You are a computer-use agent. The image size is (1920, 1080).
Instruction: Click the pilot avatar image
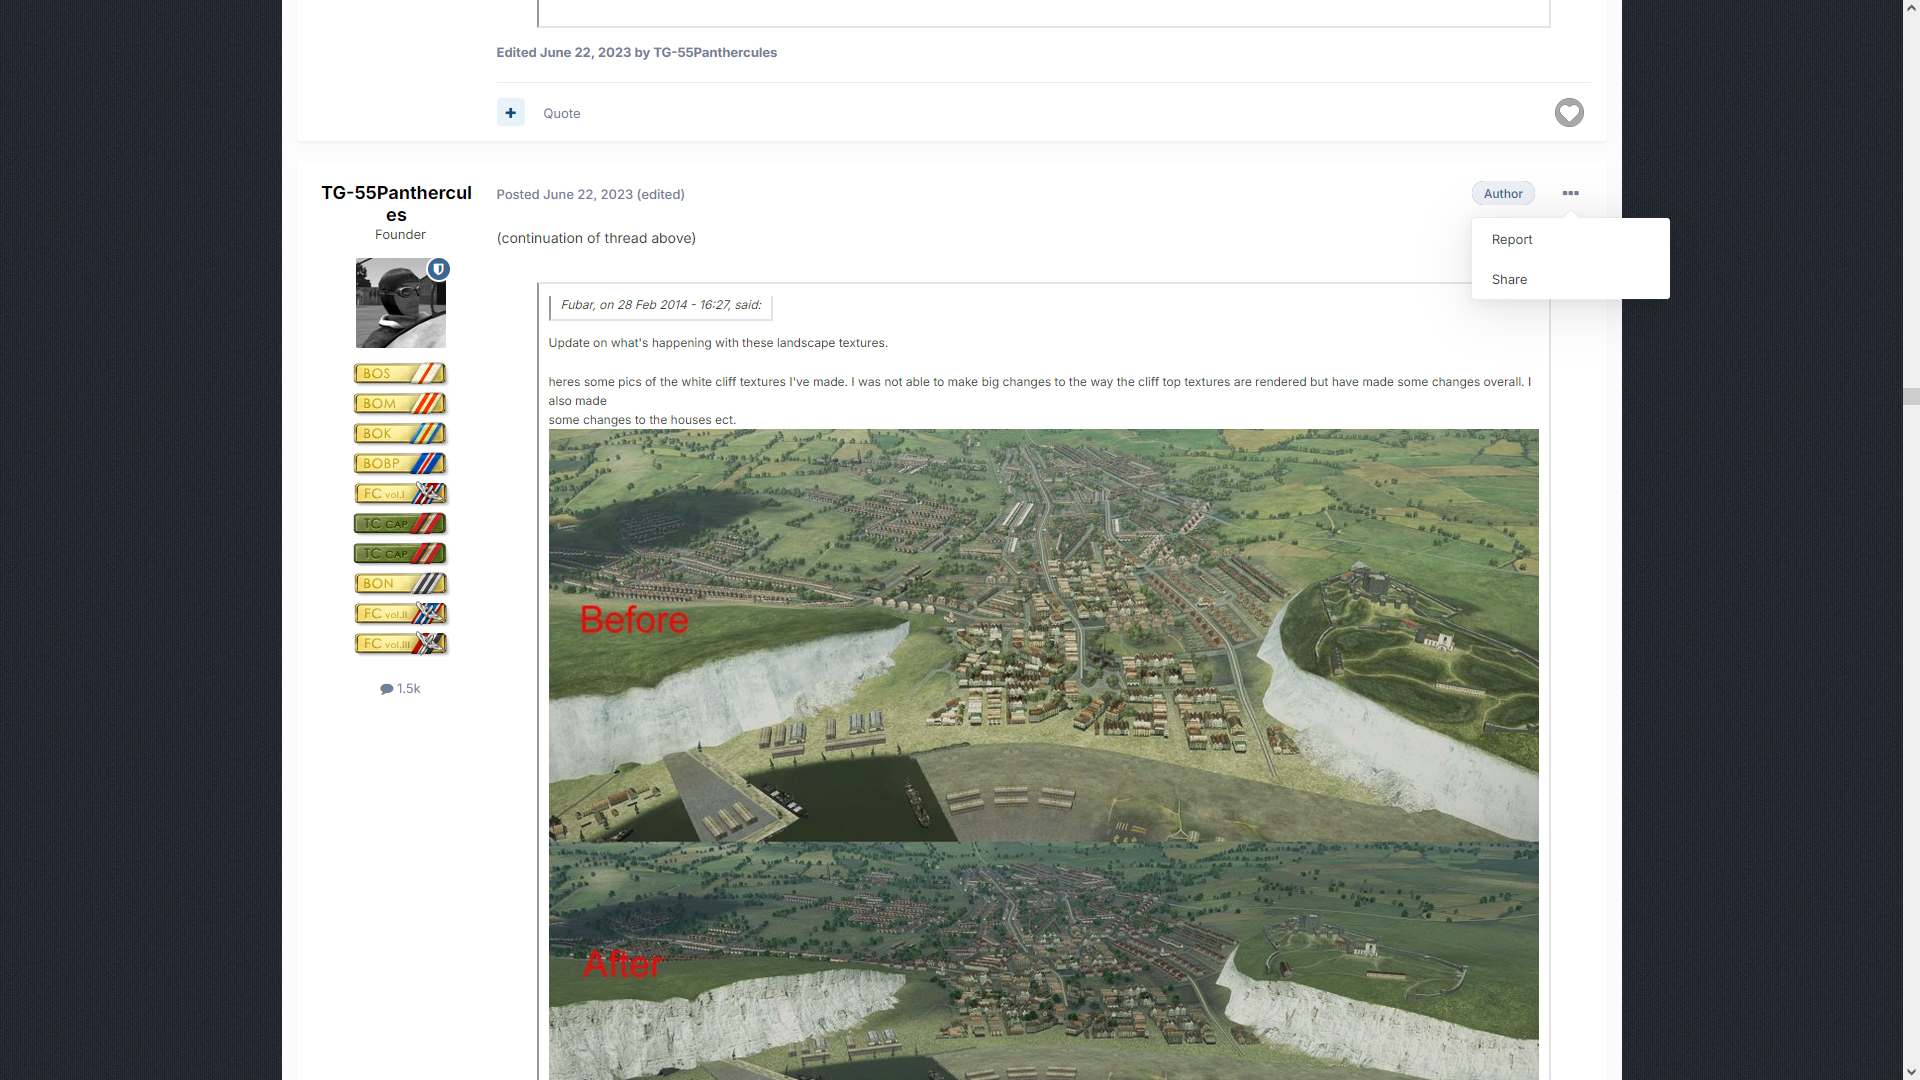tap(400, 304)
